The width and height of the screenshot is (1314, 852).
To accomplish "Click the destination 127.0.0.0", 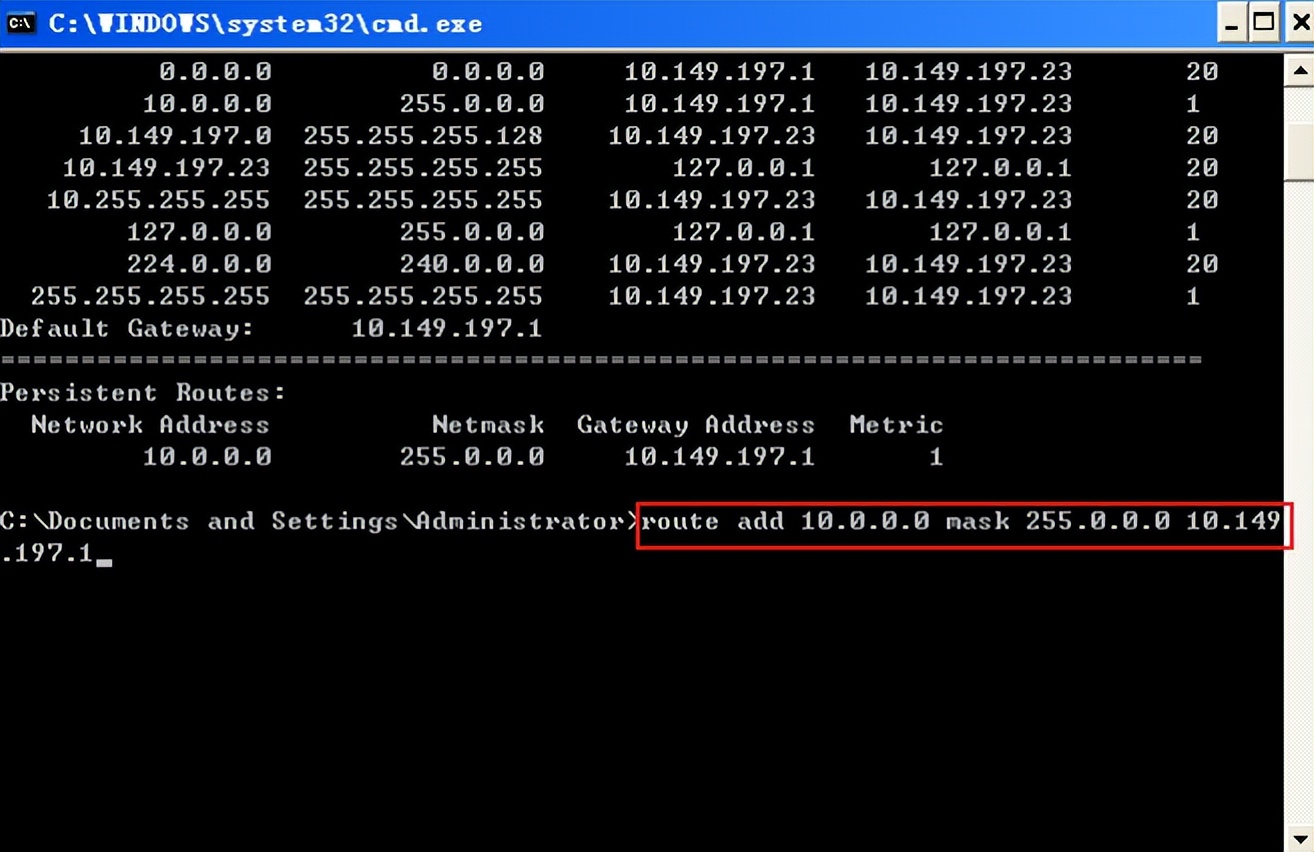I will (x=199, y=232).
